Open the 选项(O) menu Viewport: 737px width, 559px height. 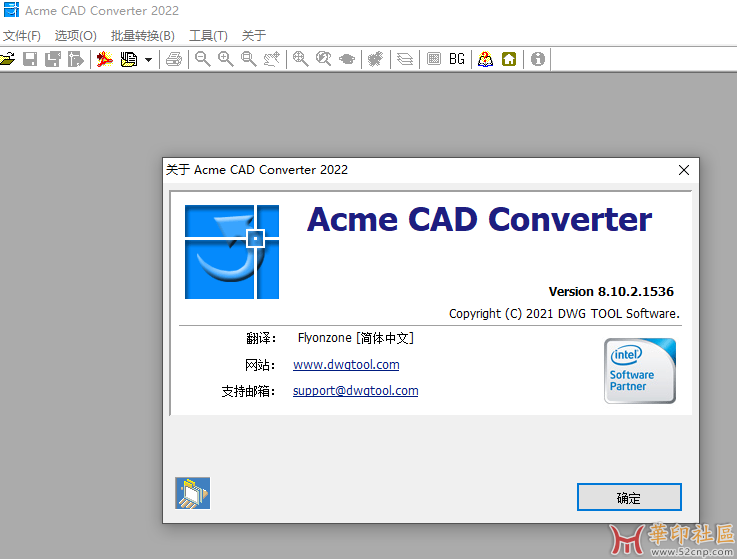coord(76,36)
